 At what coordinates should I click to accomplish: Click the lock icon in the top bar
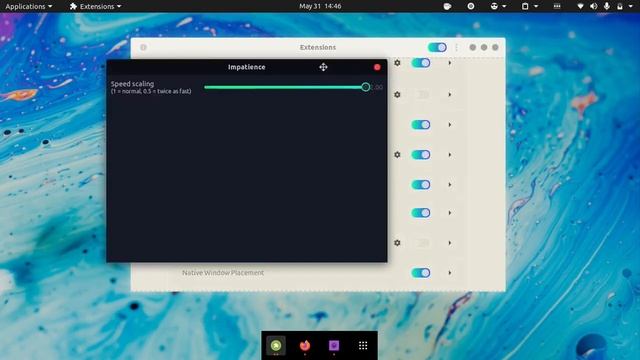[x=620, y=6]
